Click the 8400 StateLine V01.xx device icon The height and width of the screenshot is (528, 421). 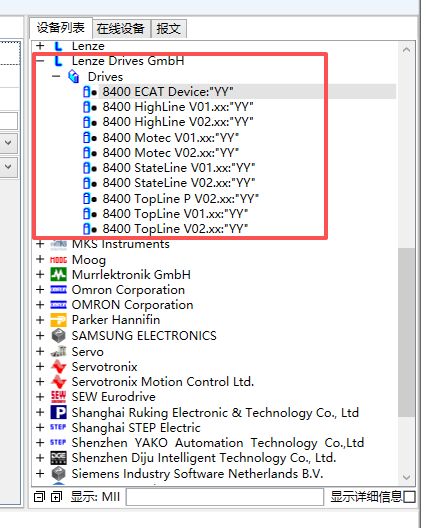(x=90, y=168)
